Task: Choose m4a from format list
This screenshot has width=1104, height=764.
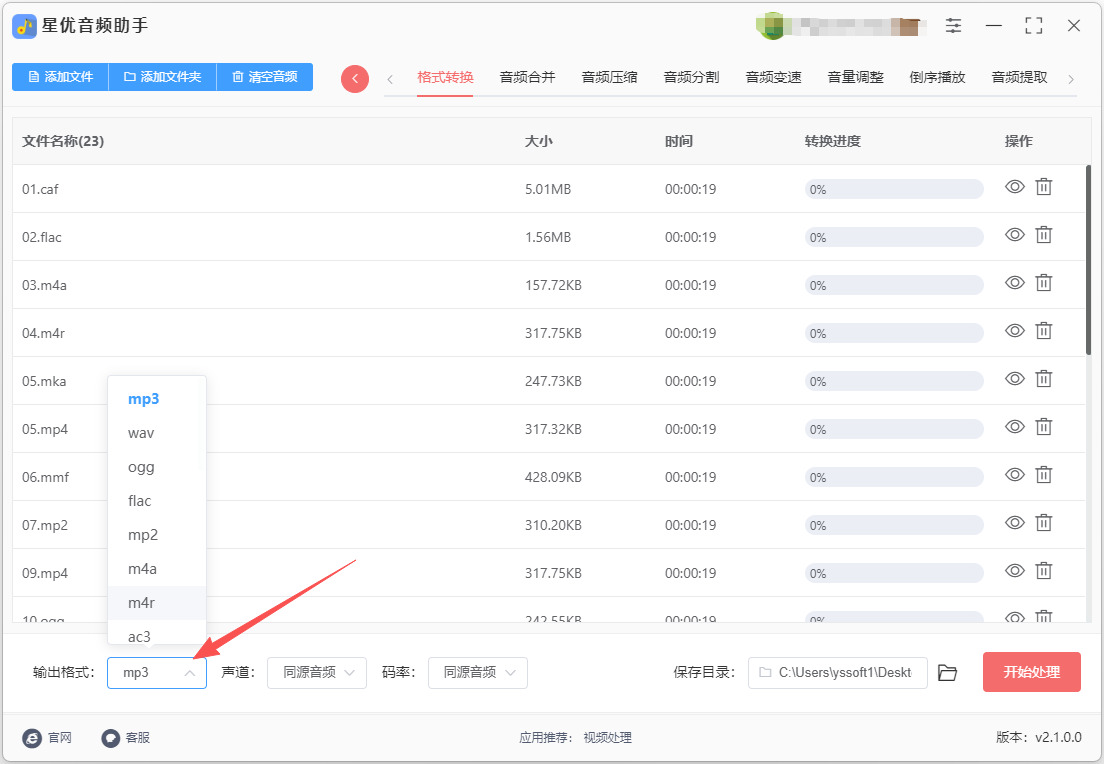Action: click(156, 568)
